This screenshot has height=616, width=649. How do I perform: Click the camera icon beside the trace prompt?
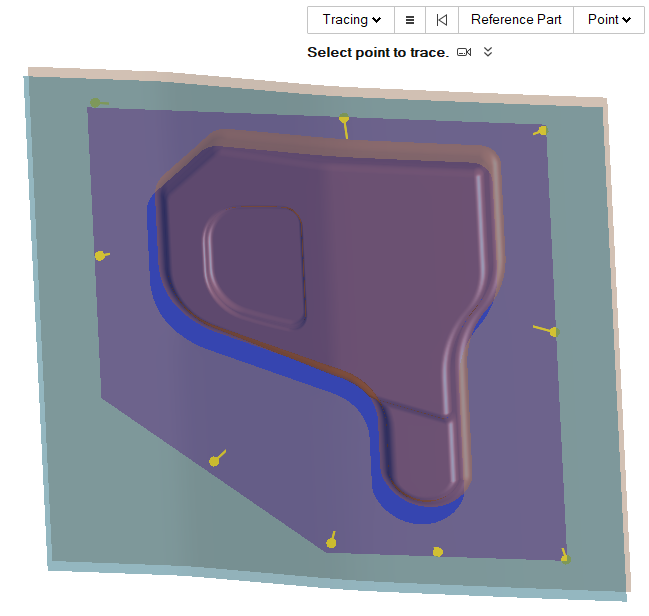pyautogui.click(x=464, y=52)
